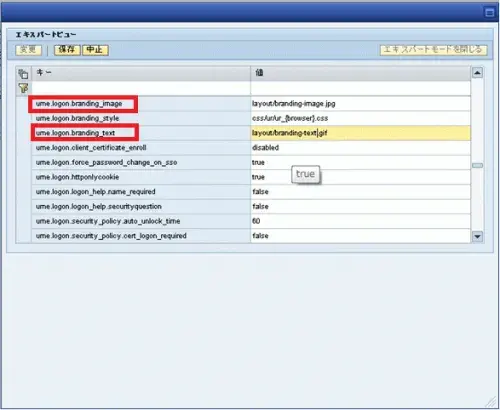This screenshot has width=500, height=410.
Task: Close expert mode with エキスパートモードを閉じる button
Action: click(433, 50)
